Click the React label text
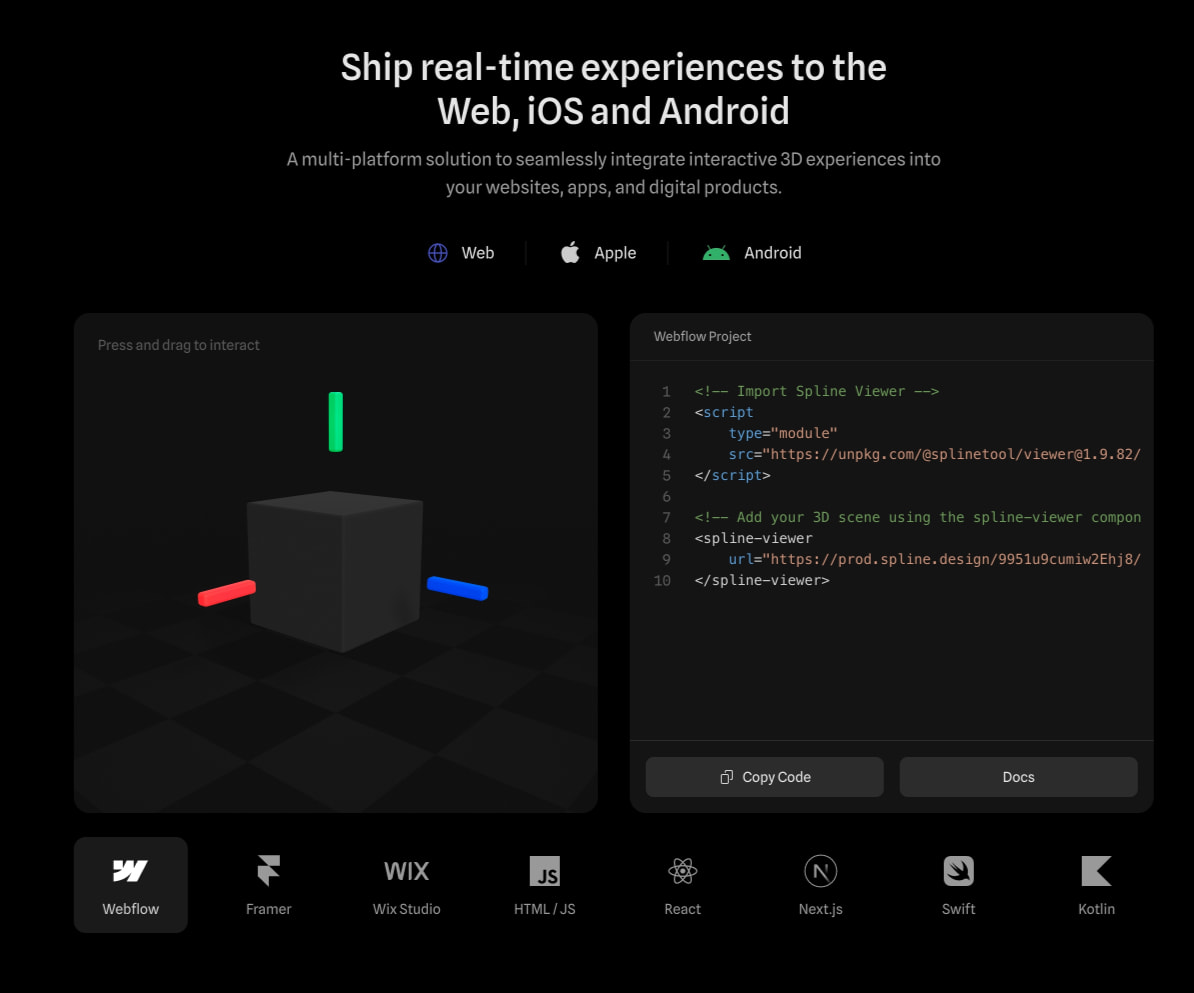The width and height of the screenshot is (1194, 993). [x=682, y=909]
